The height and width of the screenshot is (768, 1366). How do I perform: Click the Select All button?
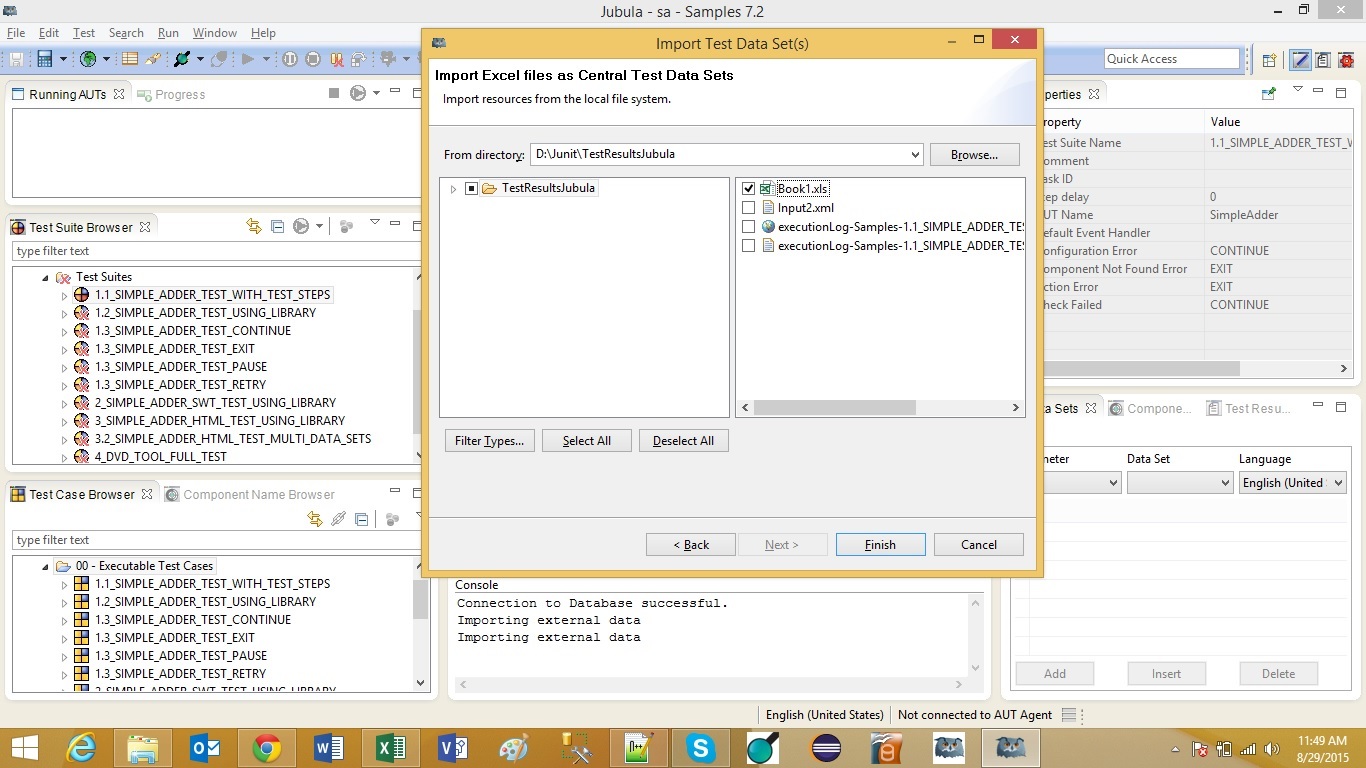pos(586,441)
